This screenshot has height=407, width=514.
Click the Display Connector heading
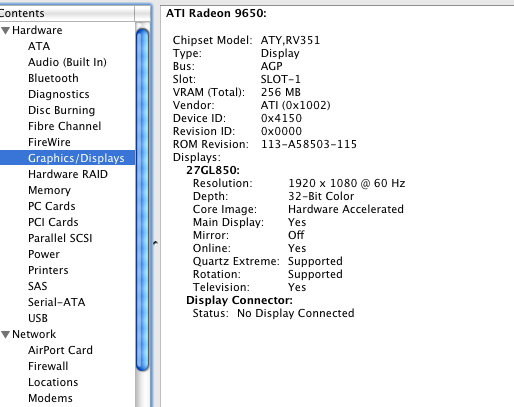point(239,300)
